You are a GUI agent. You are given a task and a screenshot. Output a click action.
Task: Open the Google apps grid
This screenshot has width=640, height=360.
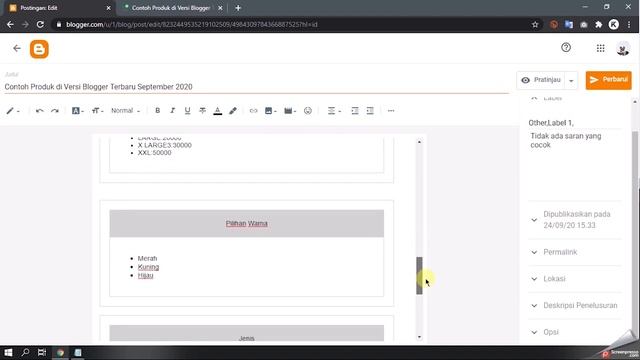(x=600, y=49)
